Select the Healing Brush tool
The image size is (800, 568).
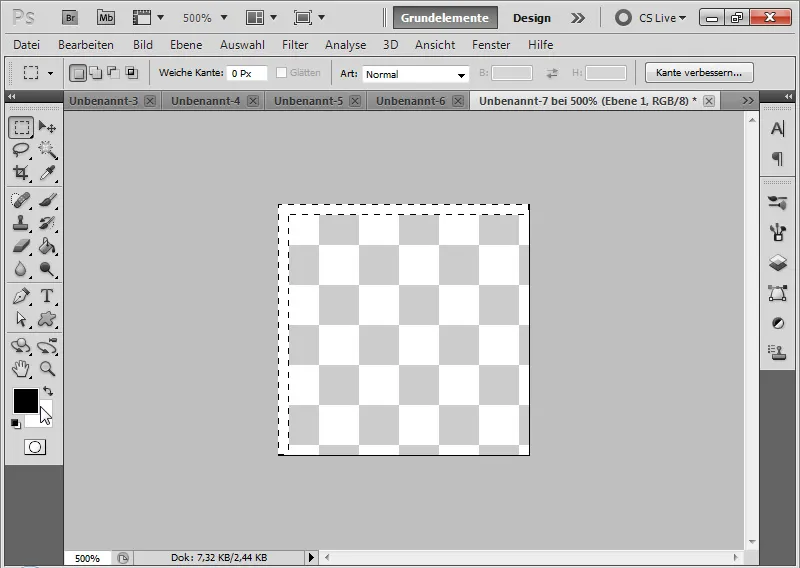click(21, 200)
